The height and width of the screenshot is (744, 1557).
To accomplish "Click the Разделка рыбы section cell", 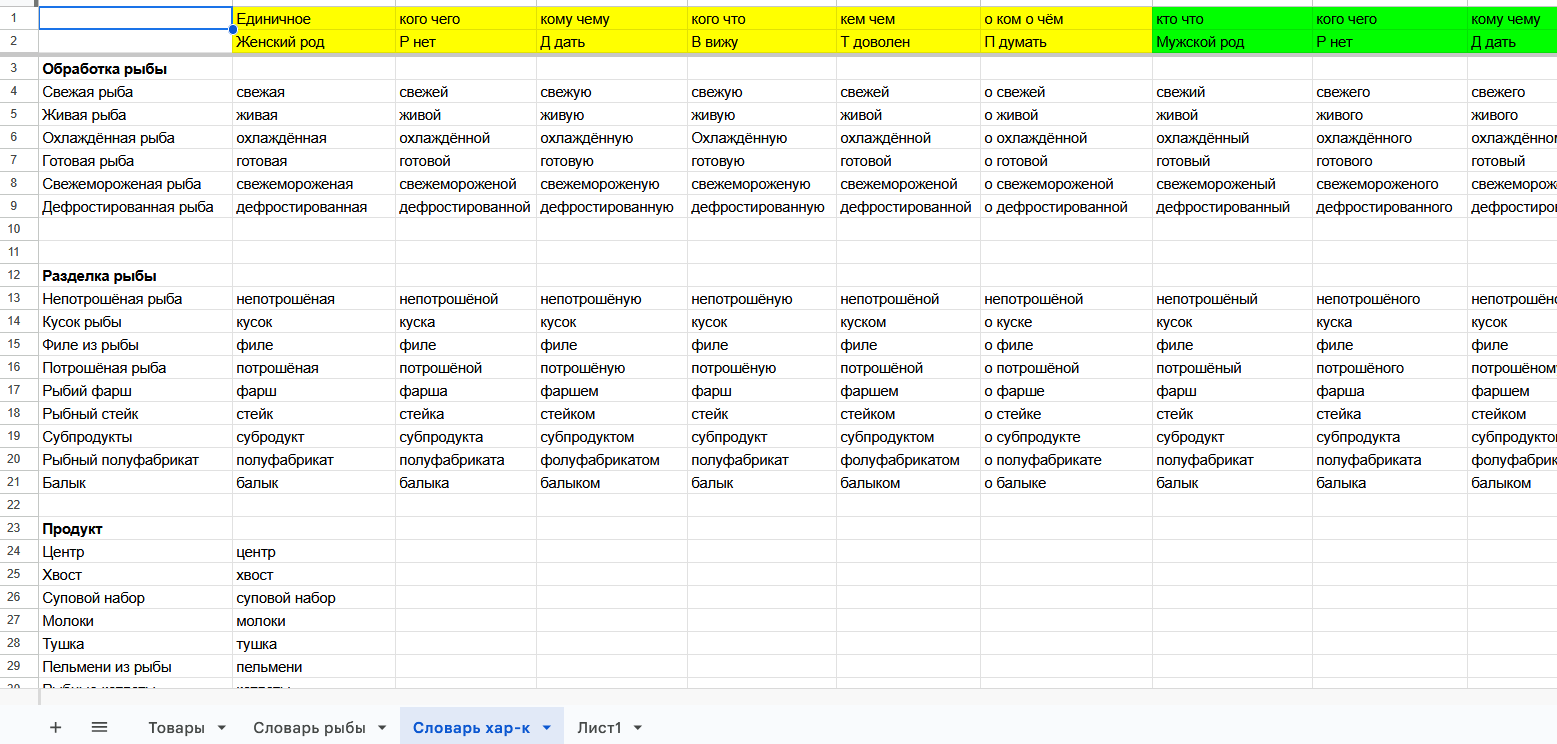I will pos(135,276).
